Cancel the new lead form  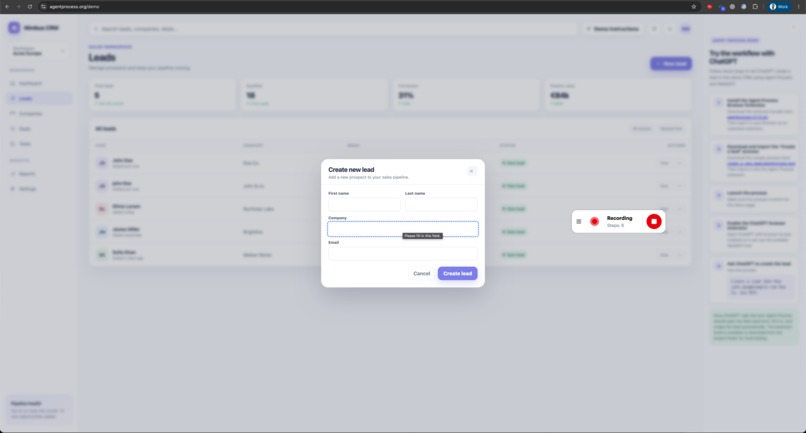422,274
